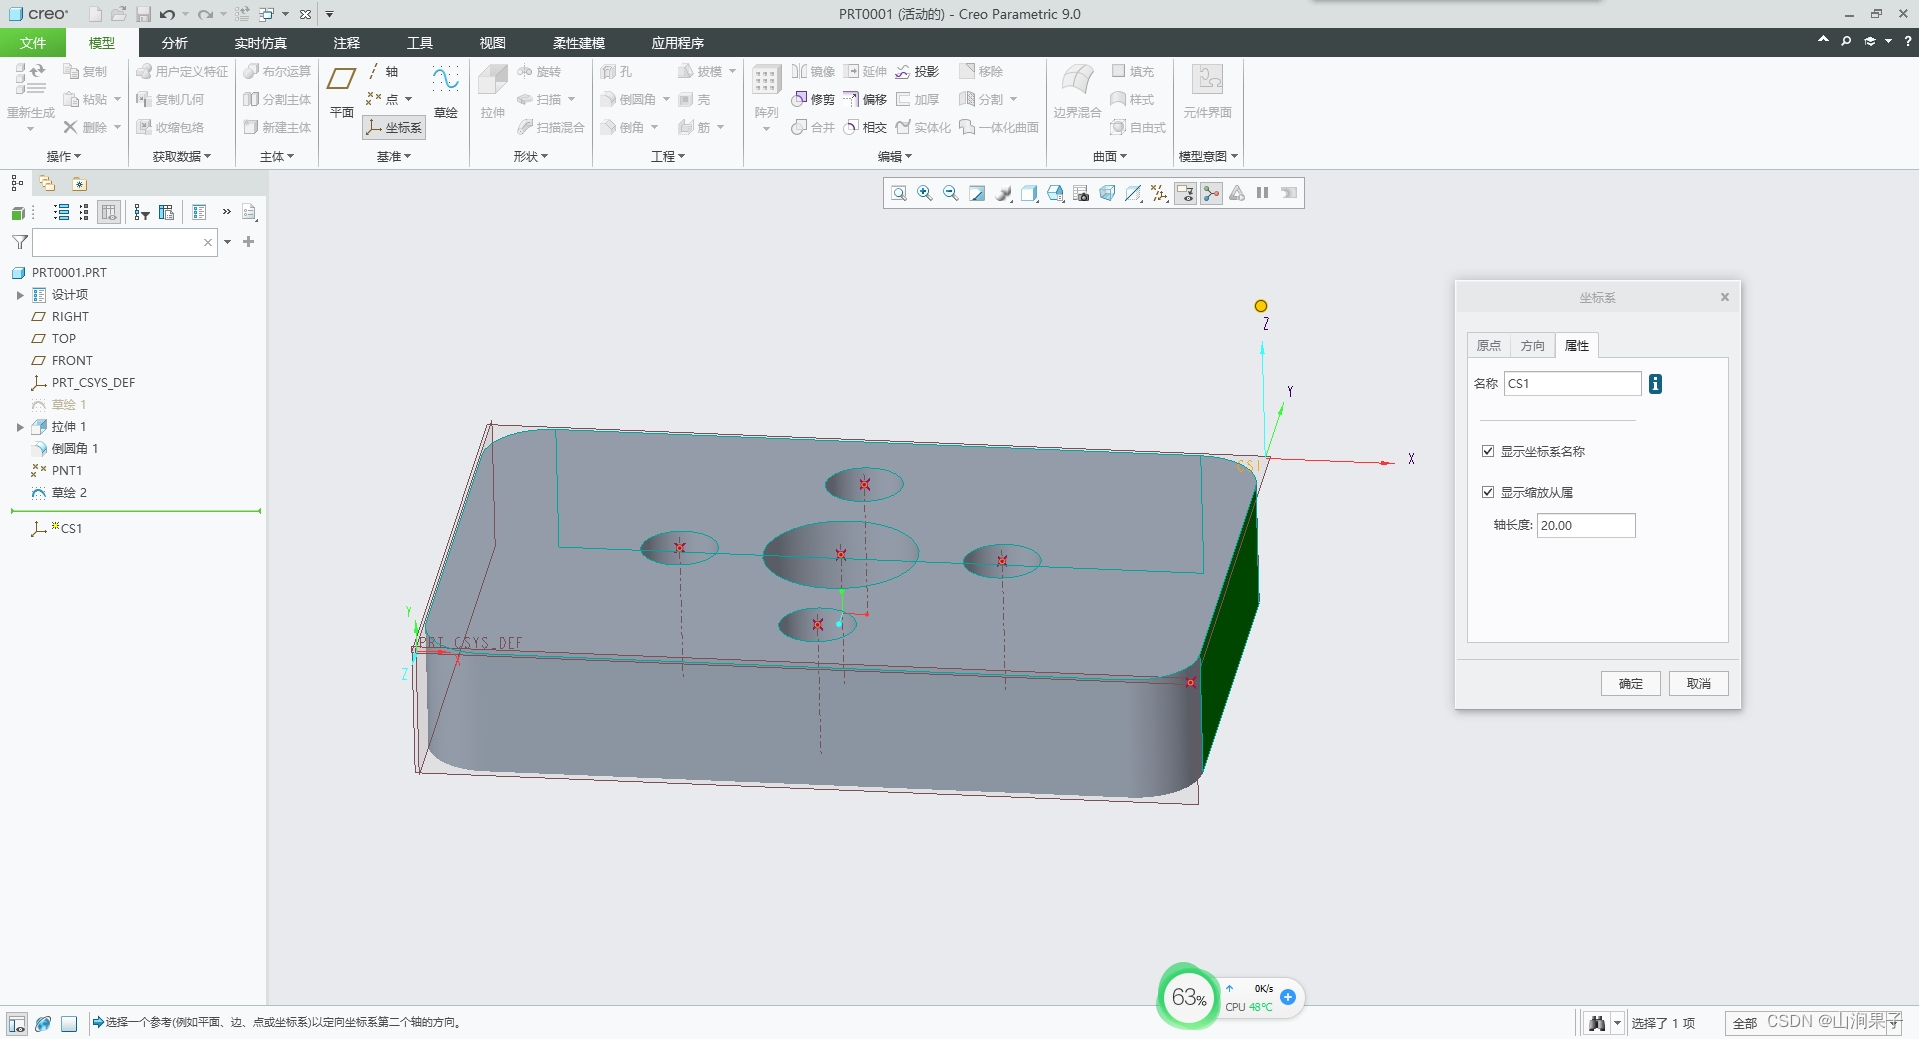Click the 重新生成 (Regenerate) icon
Image resolution: width=1919 pixels, height=1039 pixels.
pyautogui.click(x=30, y=79)
